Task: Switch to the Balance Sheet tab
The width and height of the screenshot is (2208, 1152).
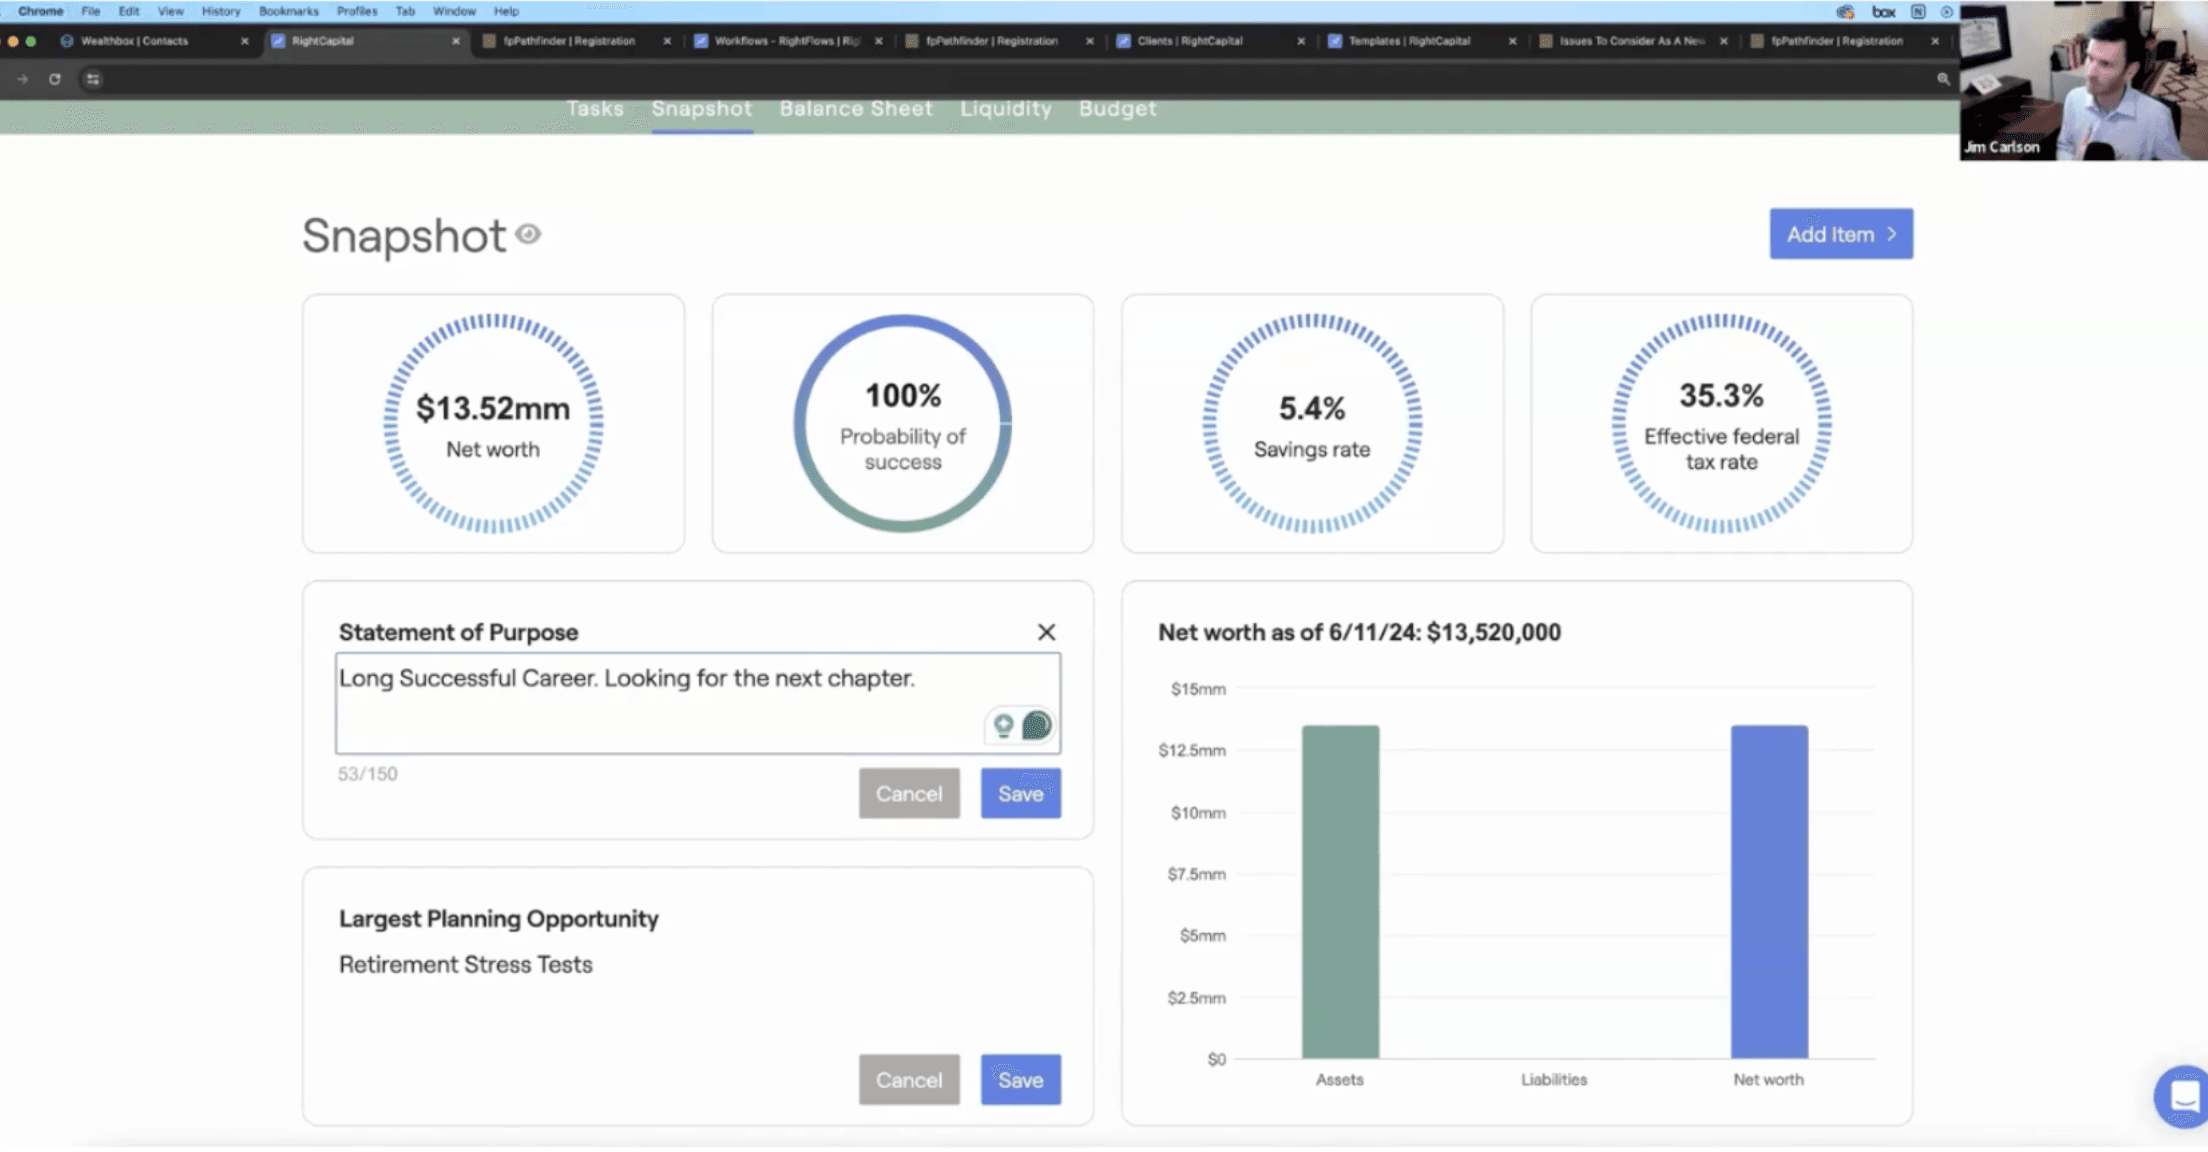Action: pyautogui.click(x=856, y=108)
